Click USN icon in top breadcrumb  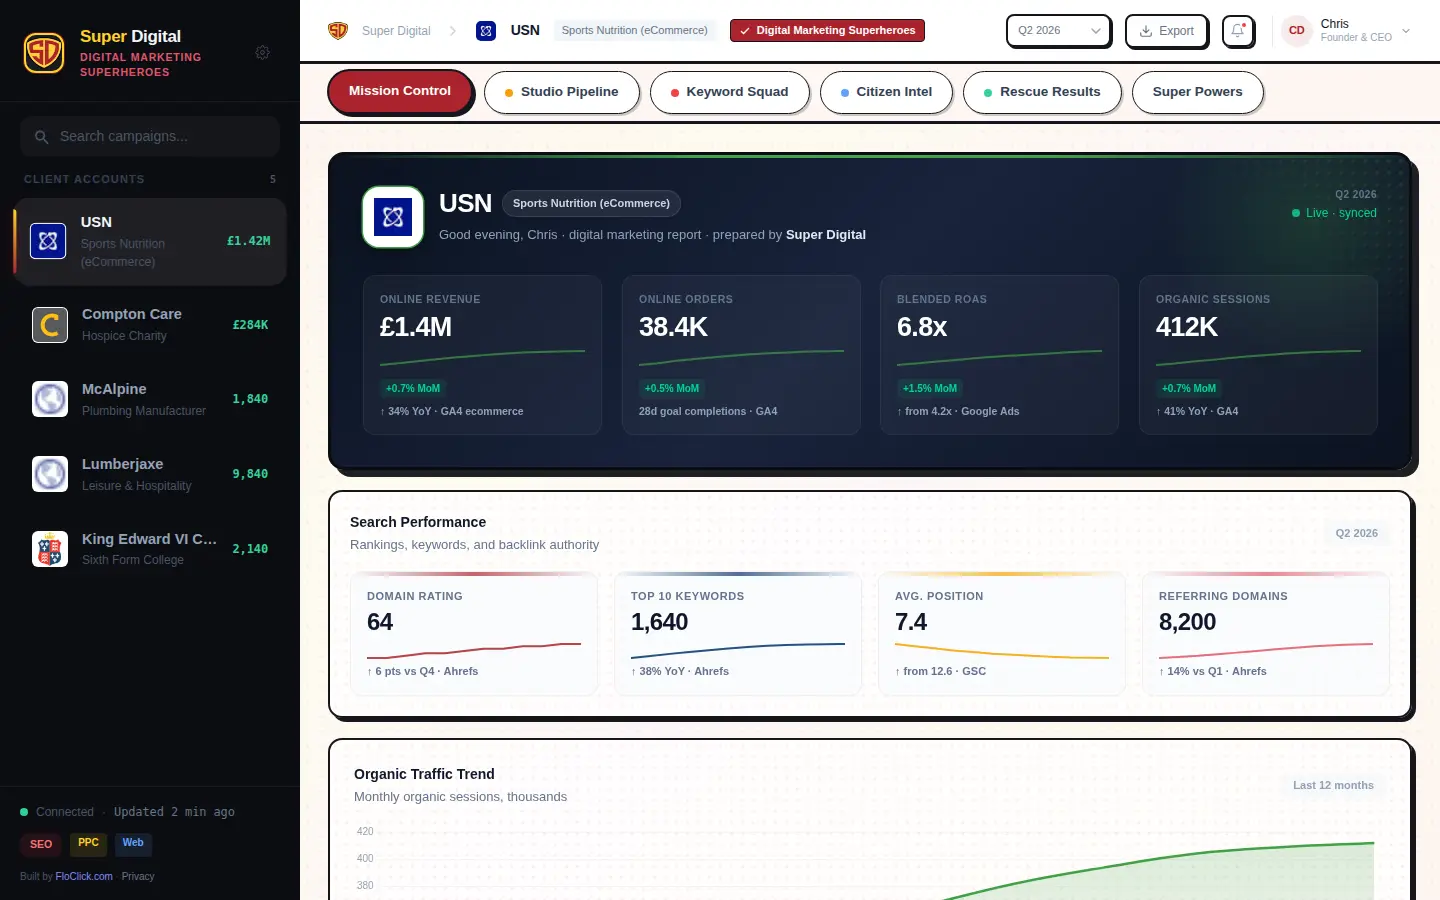click(x=486, y=31)
